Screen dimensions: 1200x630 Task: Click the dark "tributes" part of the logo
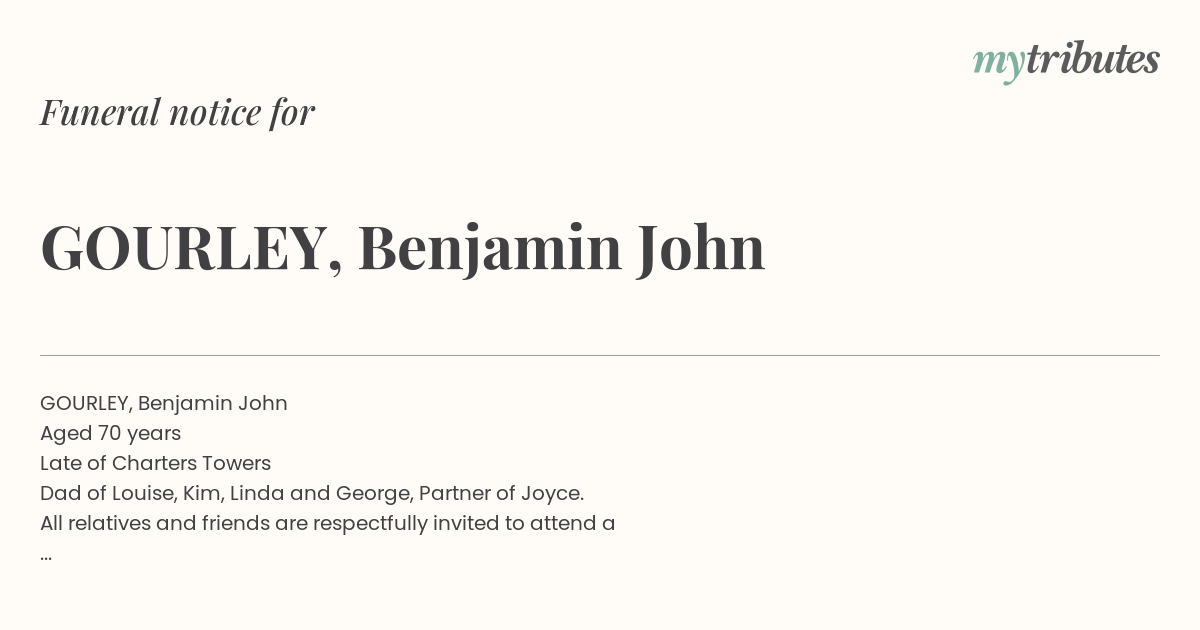1093,59
